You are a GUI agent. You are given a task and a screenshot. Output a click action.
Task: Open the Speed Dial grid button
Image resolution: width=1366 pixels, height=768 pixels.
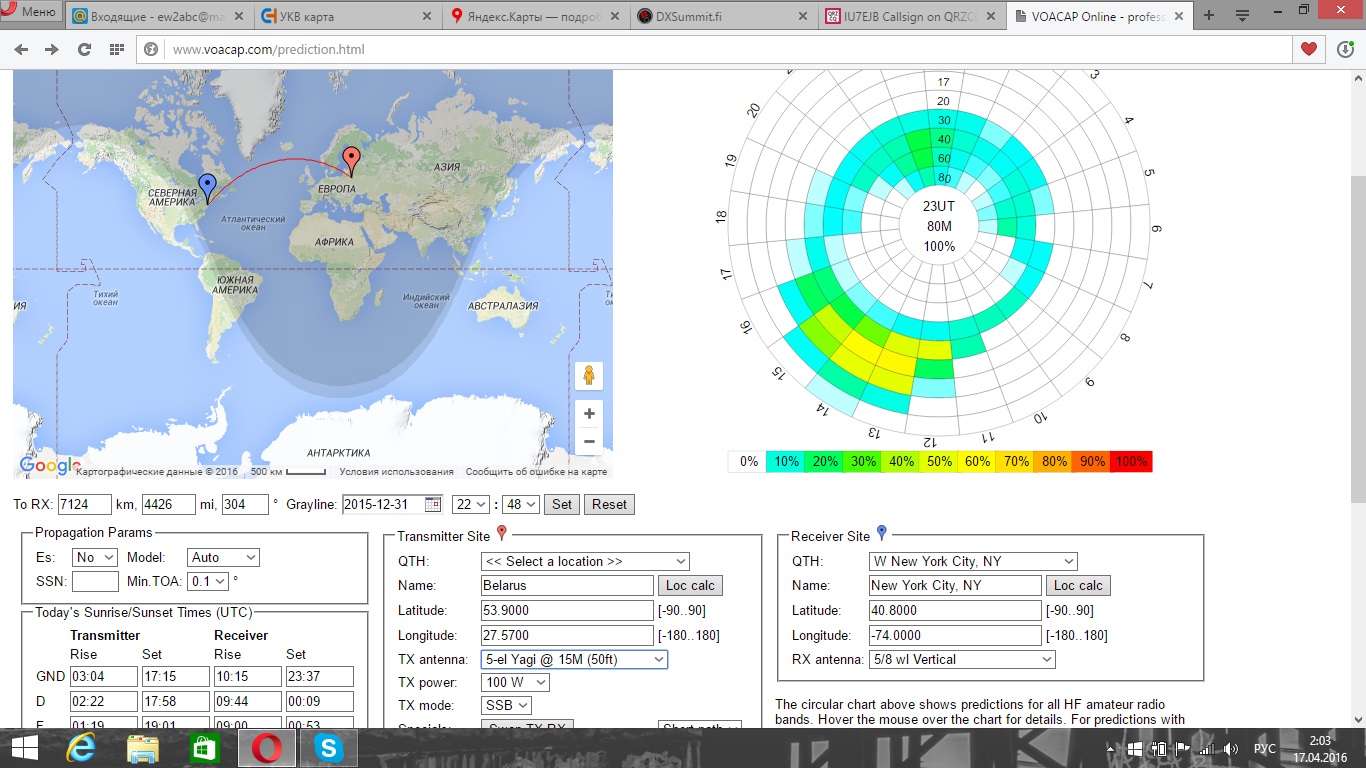(x=116, y=50)
